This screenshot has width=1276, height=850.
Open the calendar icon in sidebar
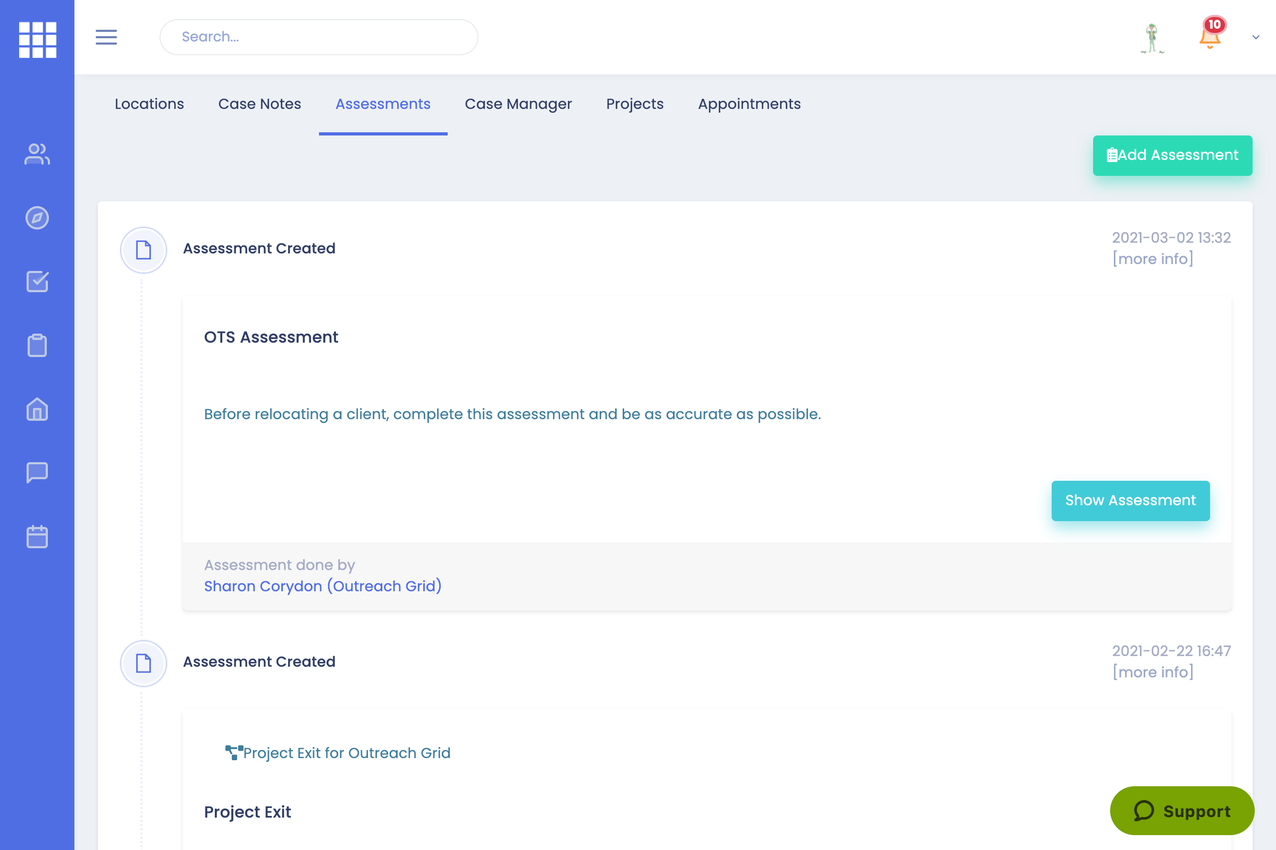click(x=37, y=537)
